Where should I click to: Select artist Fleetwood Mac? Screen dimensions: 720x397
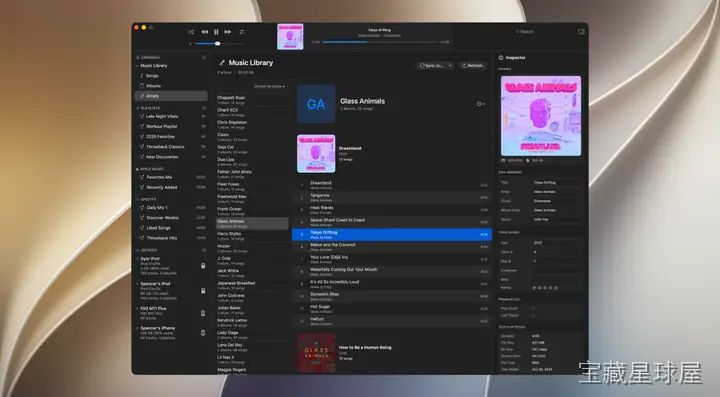(252, 199)
